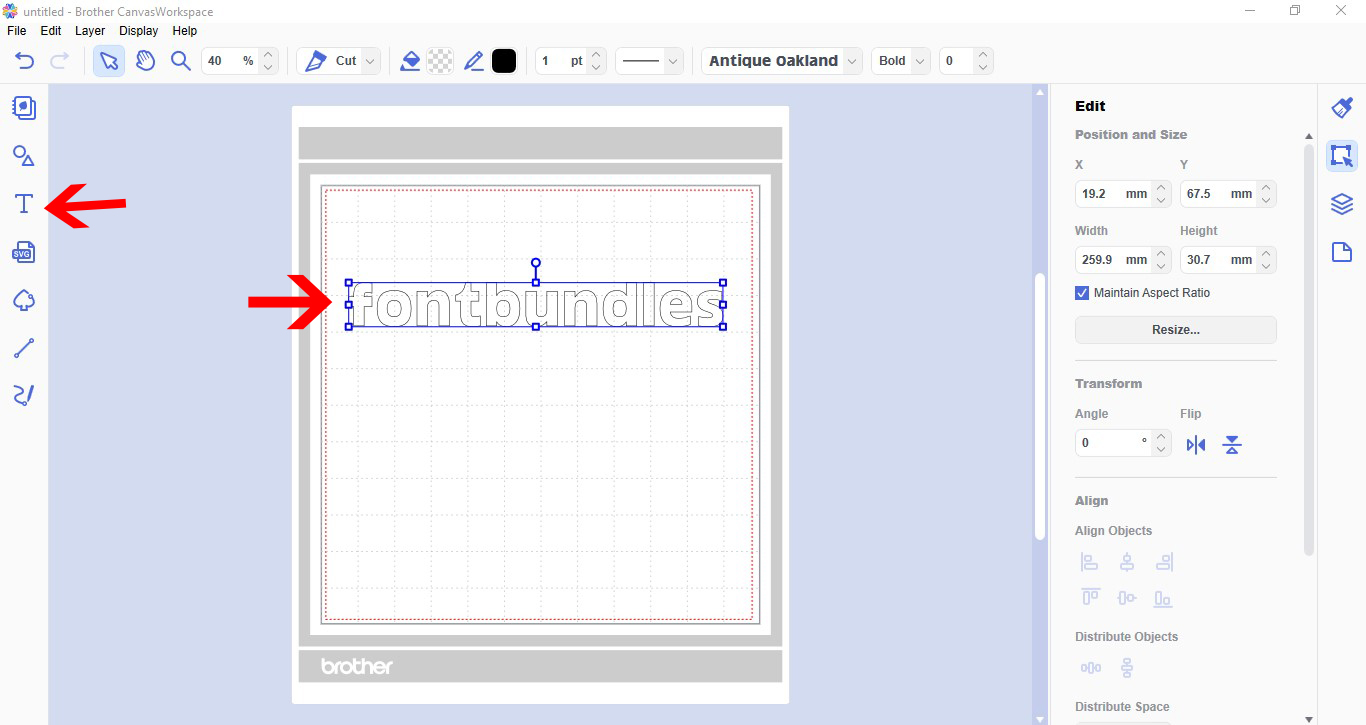The height and width of the screenshot is (725, 1366).
Task: Select the arrow Select tool
Action: click(x=109, y=61)
